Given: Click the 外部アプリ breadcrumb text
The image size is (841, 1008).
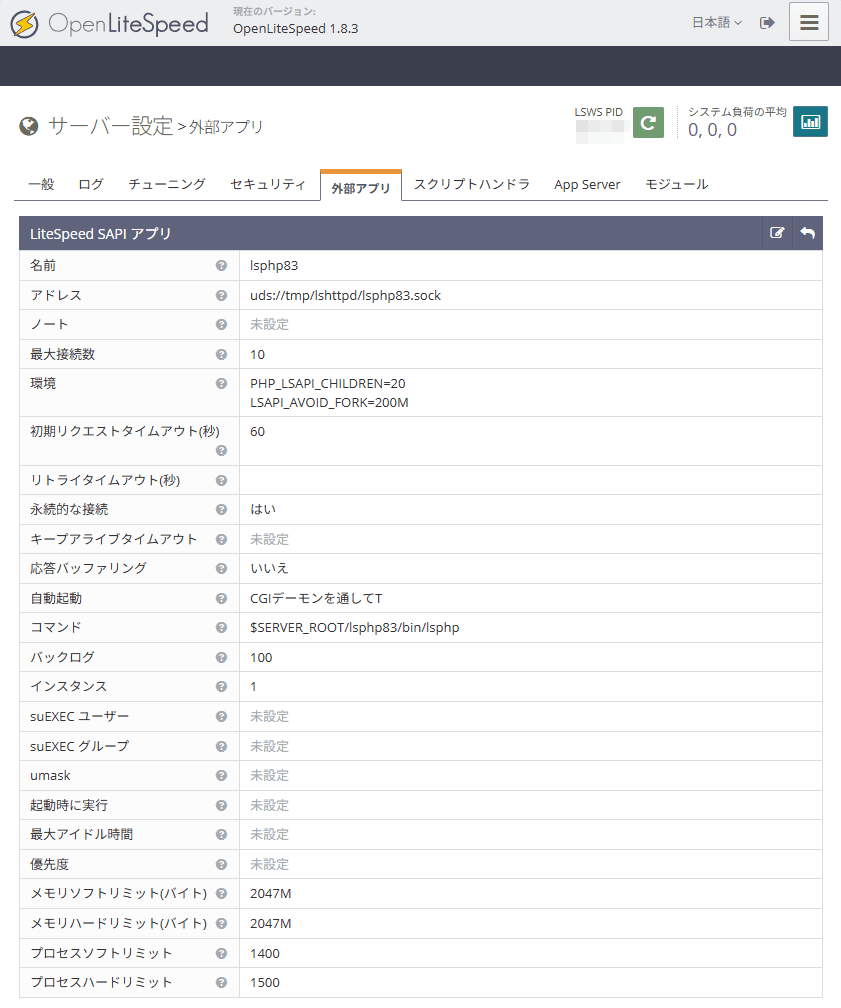Looking at the screenshot, I should 226,127.
